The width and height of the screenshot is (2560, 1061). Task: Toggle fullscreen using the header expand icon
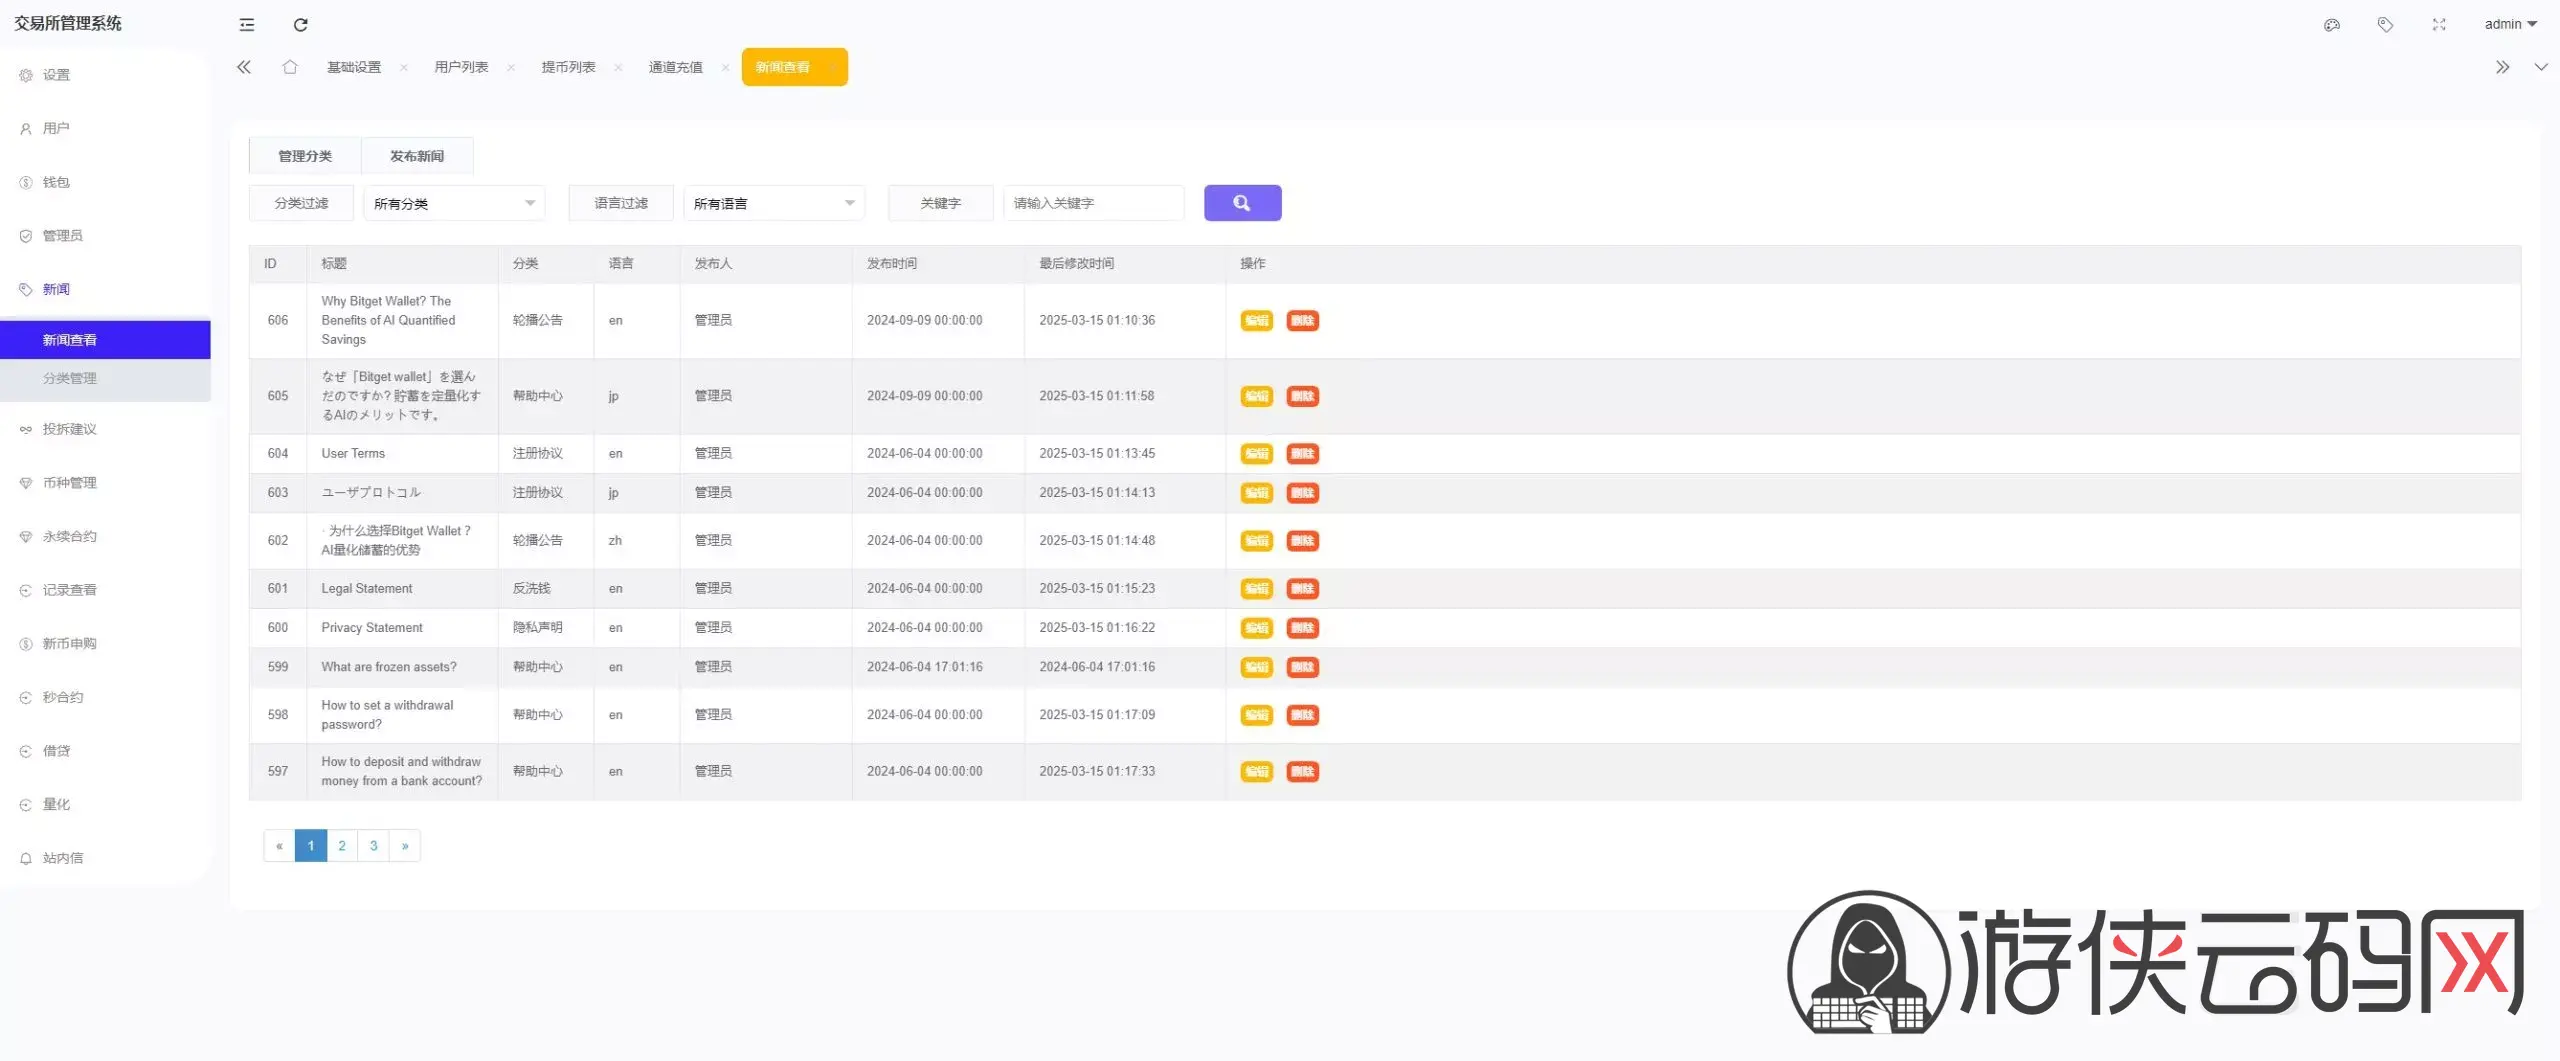(x=2439, y=25)
